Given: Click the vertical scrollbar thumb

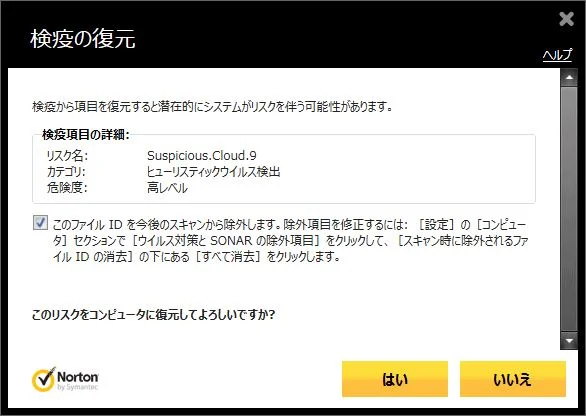Looking at the screenshot, I should [569, 209].
